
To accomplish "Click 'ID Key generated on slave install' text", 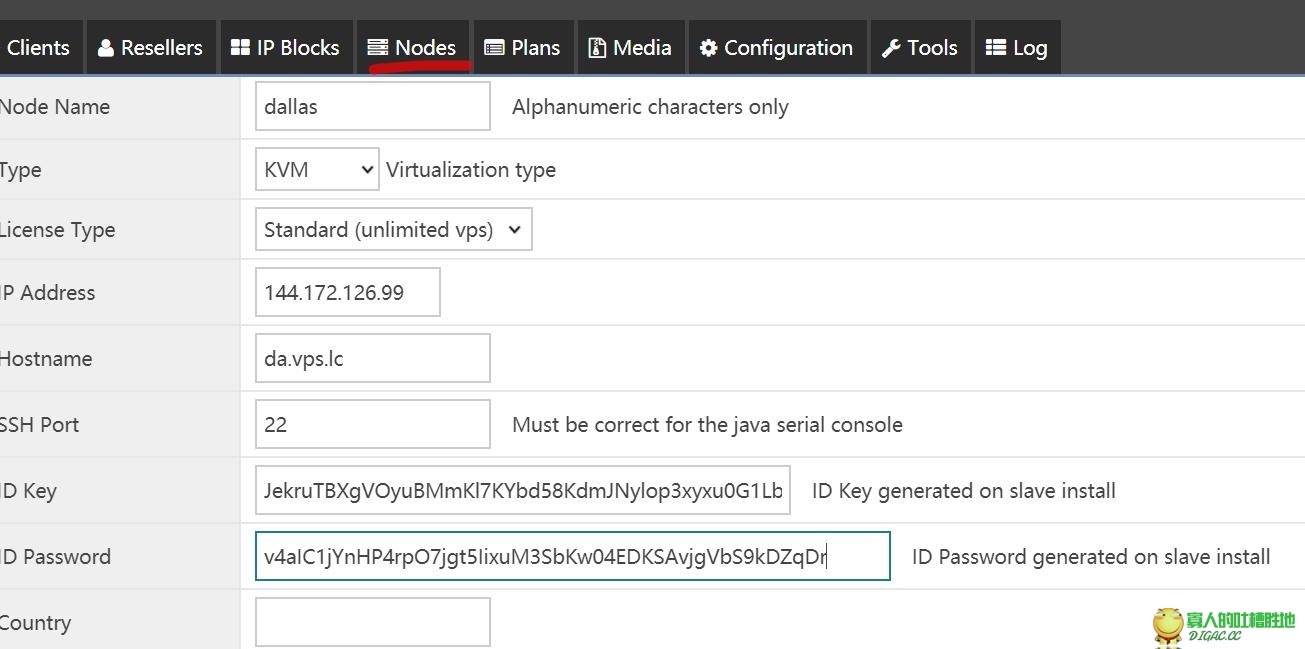I will point(964,491).
